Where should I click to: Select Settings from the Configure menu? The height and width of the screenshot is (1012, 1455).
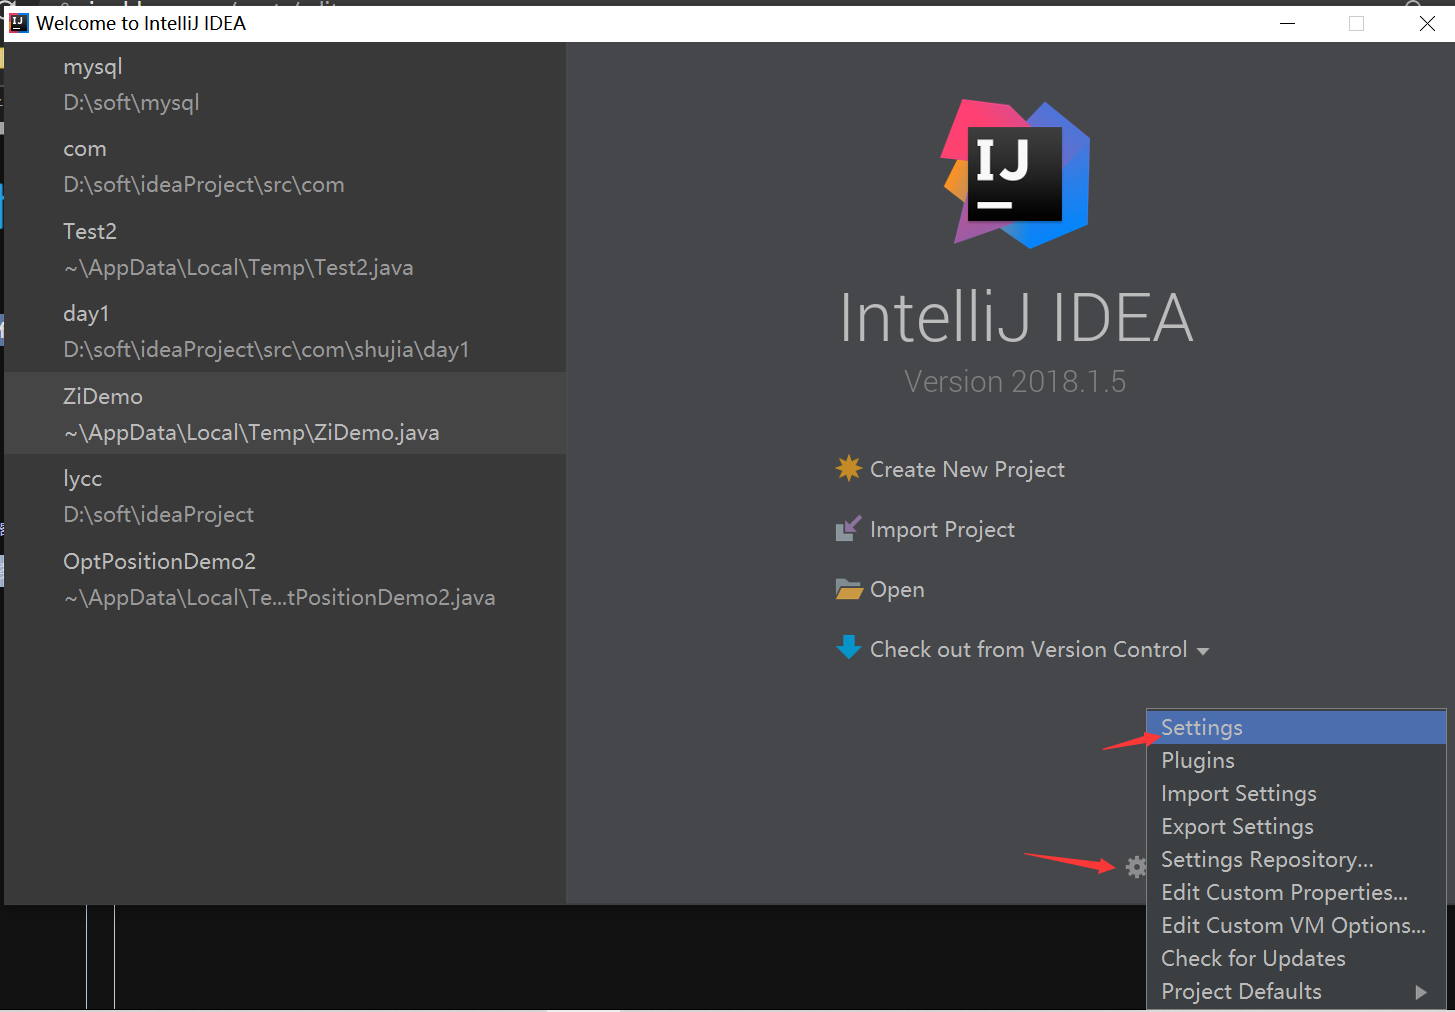point(1297,727)
